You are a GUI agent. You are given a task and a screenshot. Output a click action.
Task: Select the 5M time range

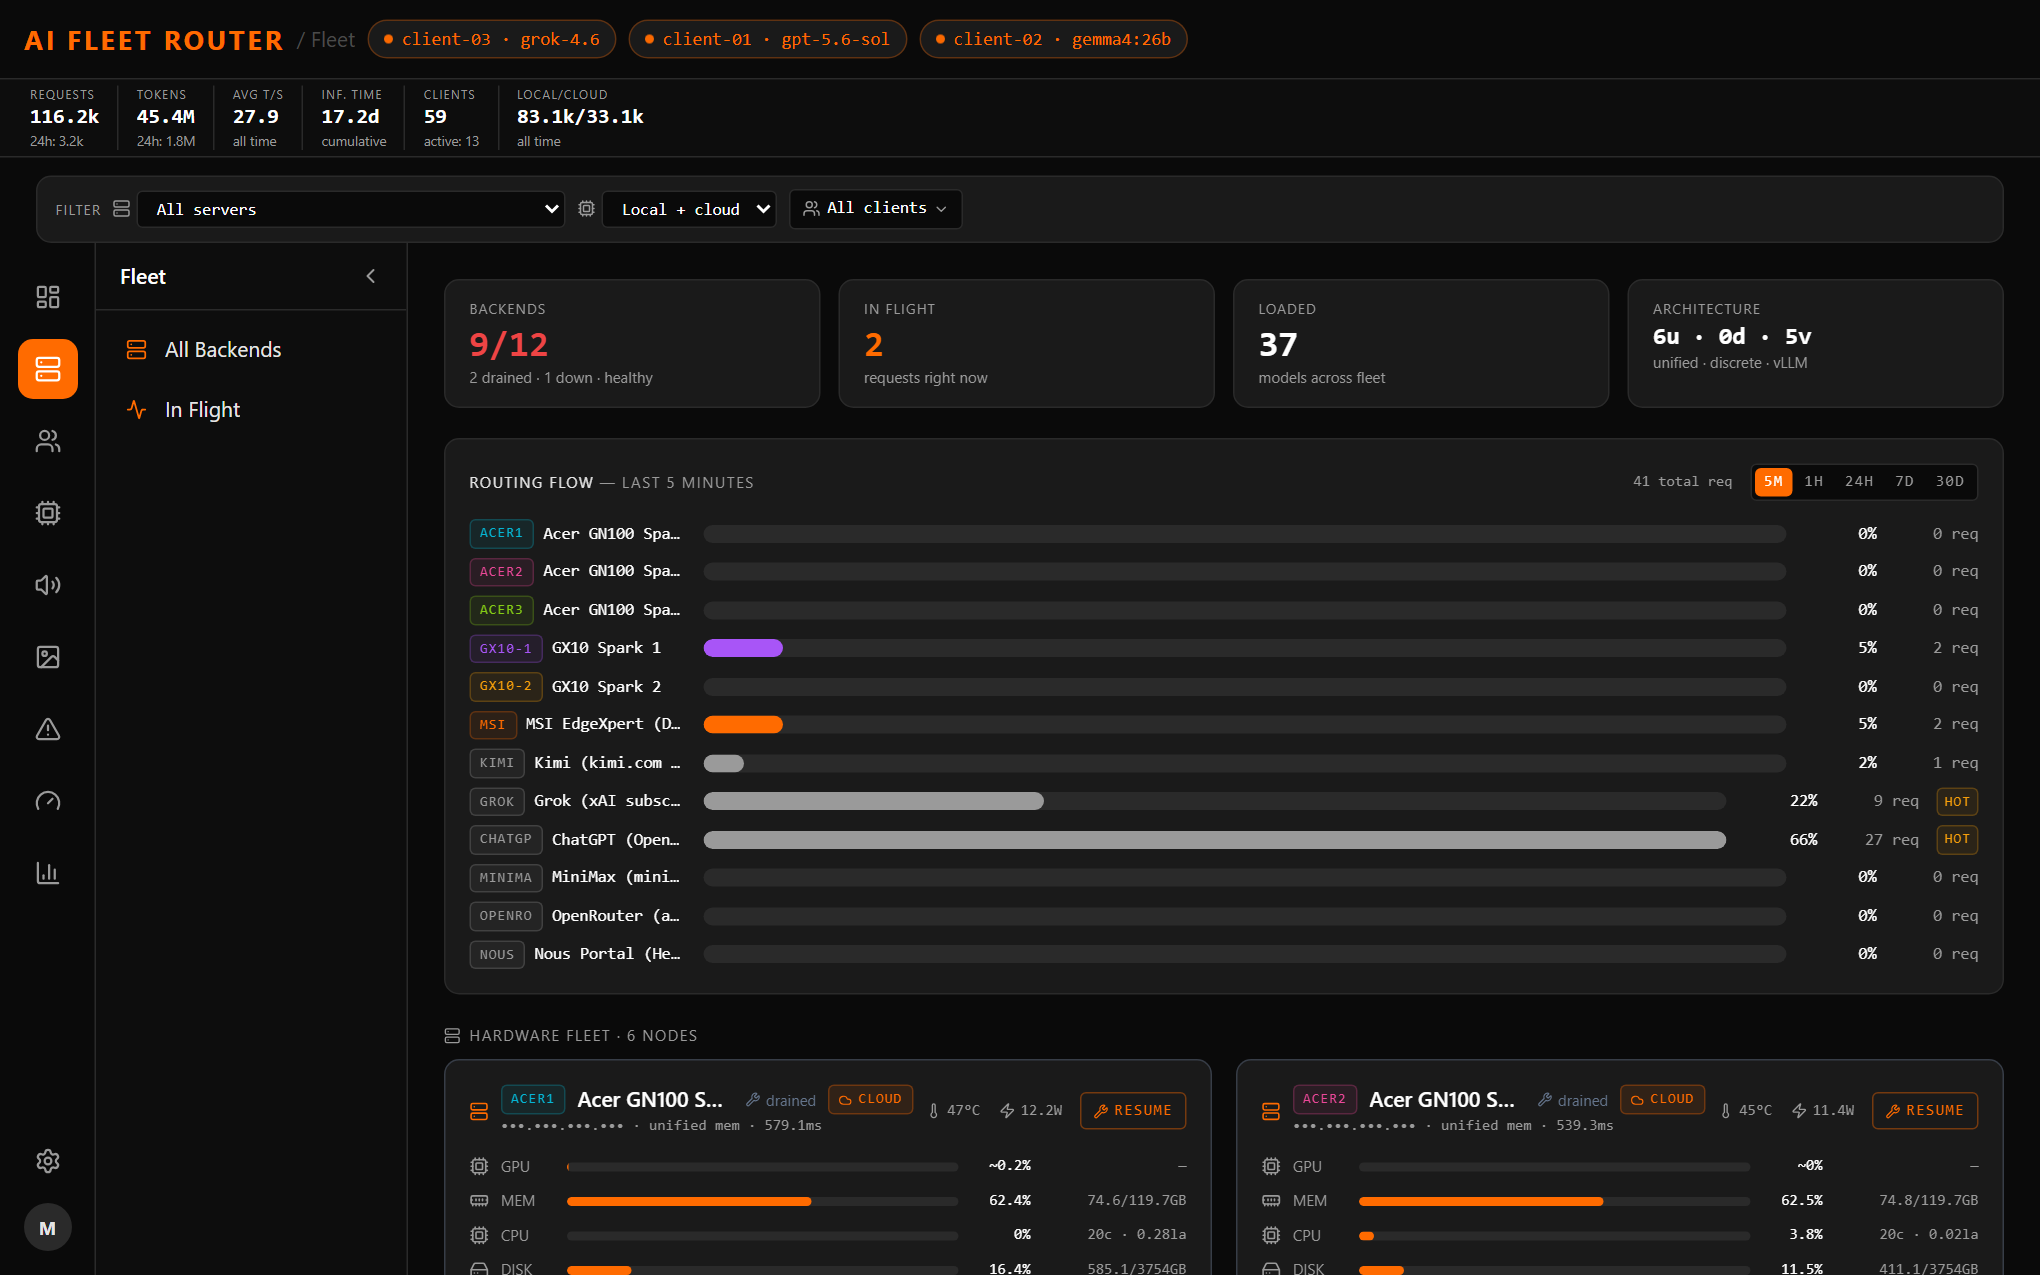click(x=1773, y=482)
